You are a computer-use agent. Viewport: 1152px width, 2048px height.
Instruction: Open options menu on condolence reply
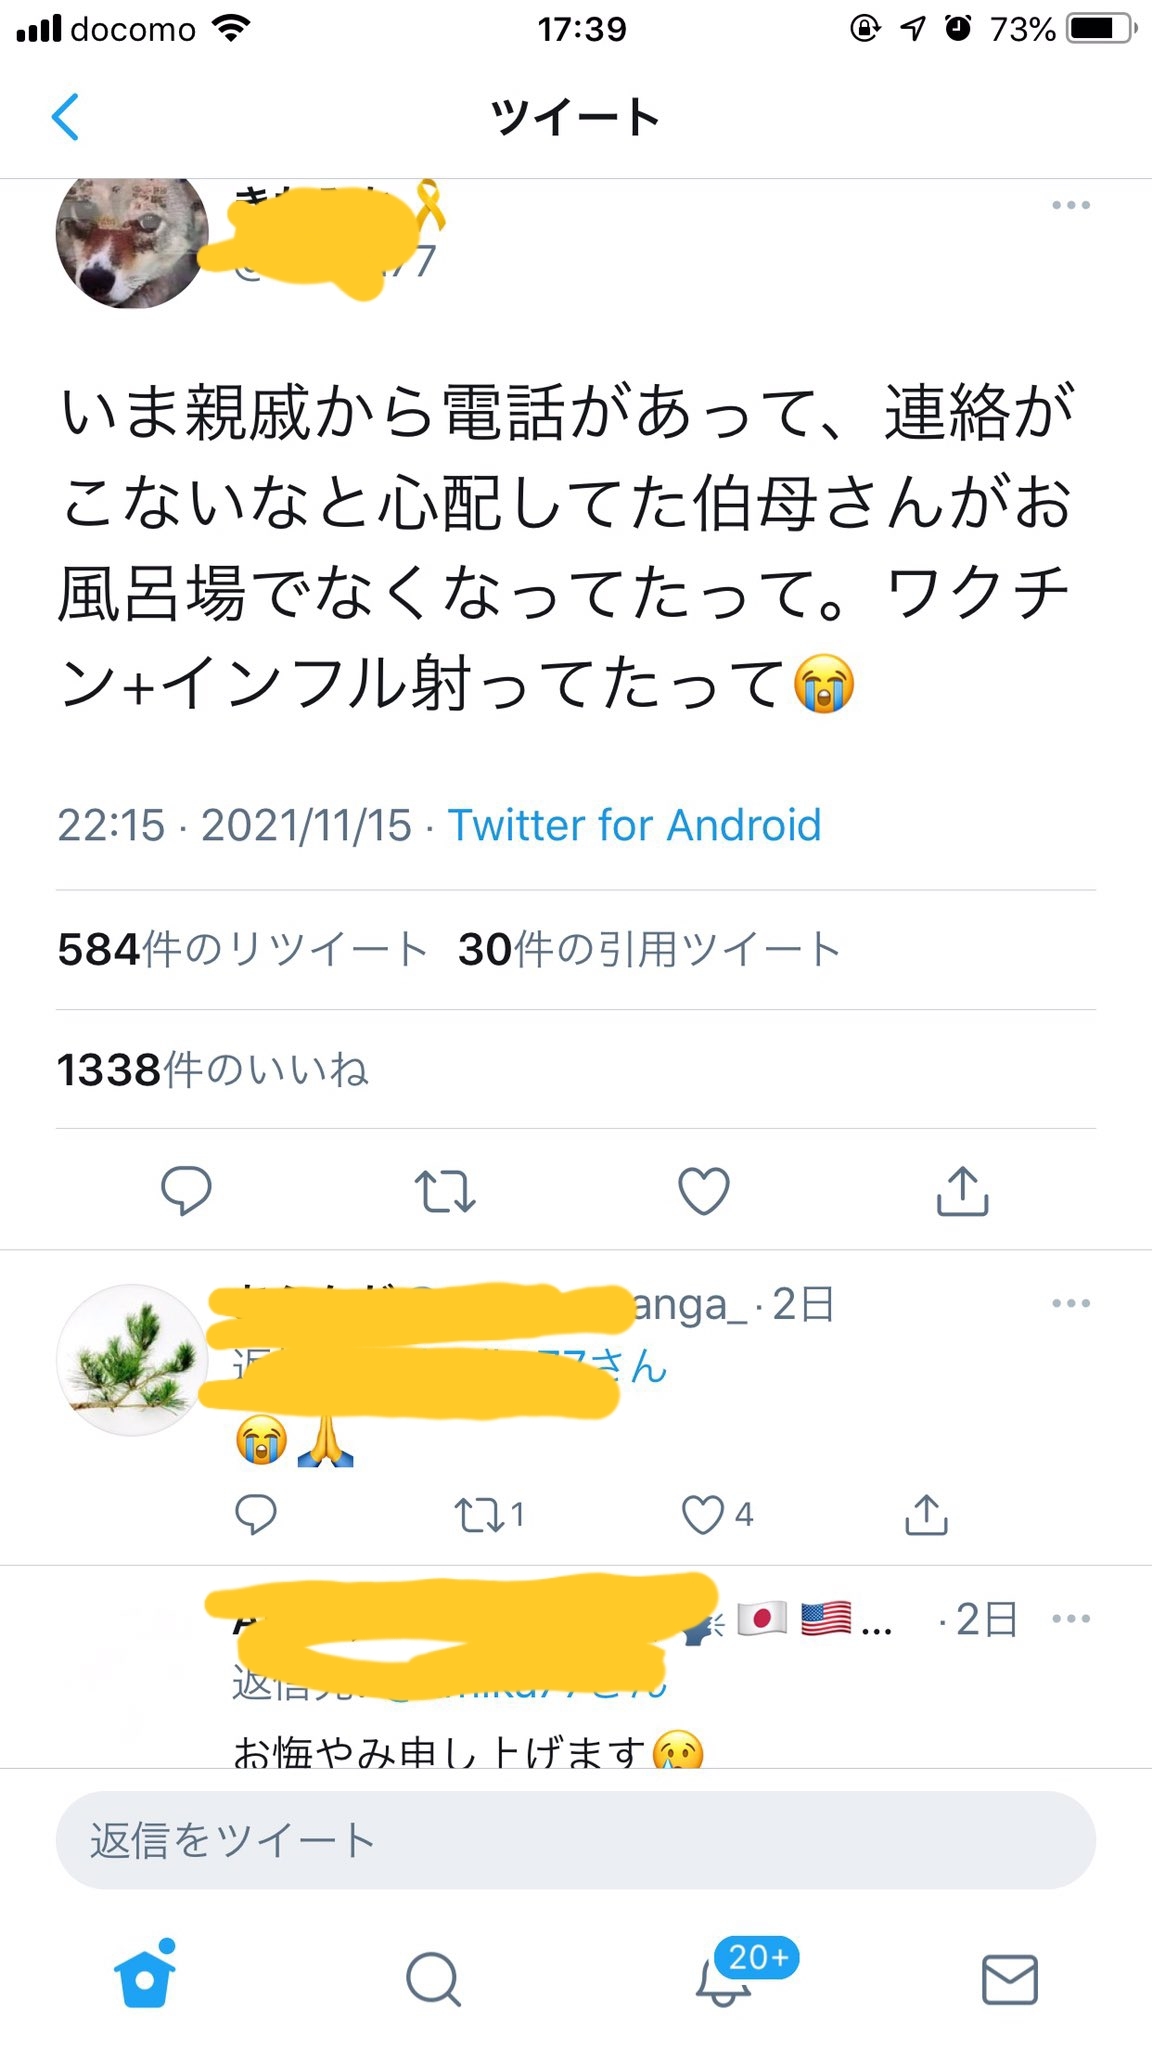[x=1071, y=1619]
